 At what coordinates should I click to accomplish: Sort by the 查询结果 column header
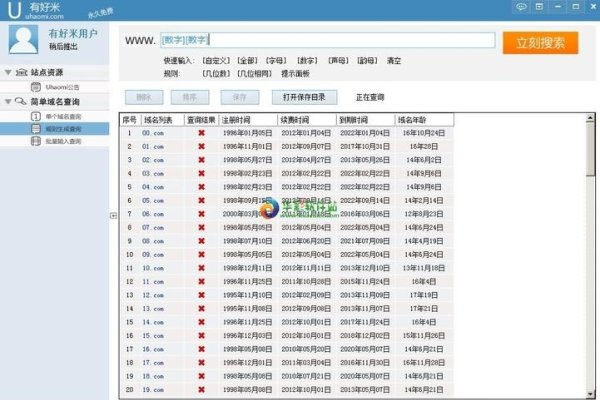pyautogui.click(x=201, y=120)
